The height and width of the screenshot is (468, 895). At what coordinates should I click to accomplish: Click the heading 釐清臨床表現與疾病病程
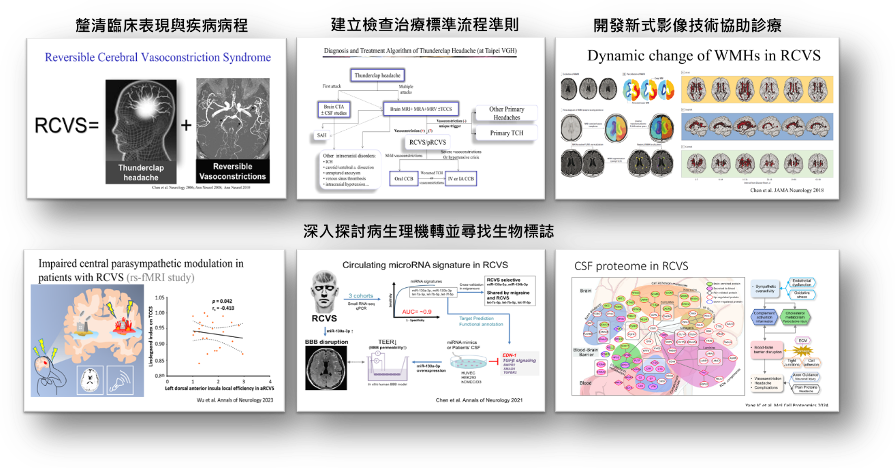pos(162,25)
